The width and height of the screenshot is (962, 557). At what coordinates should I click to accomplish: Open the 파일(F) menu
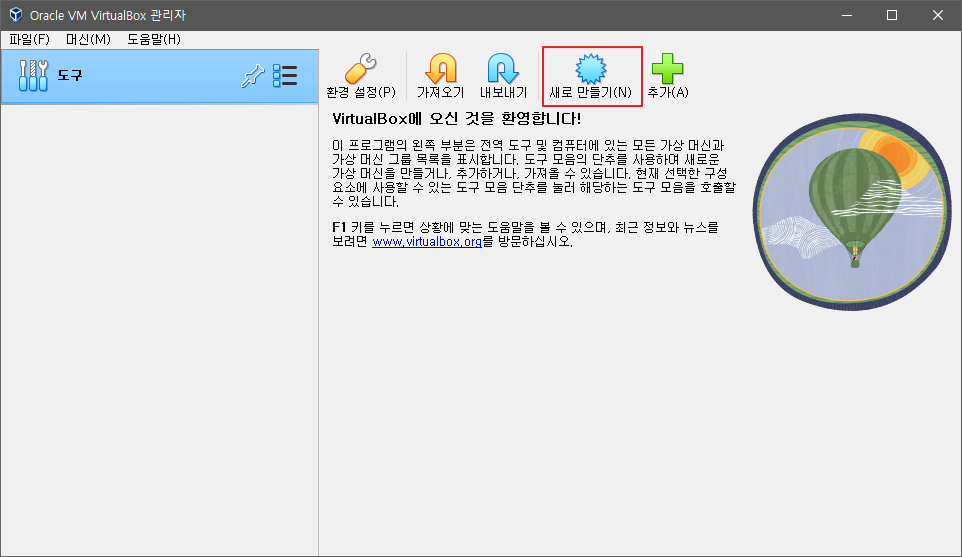click(x=29, y=39)
